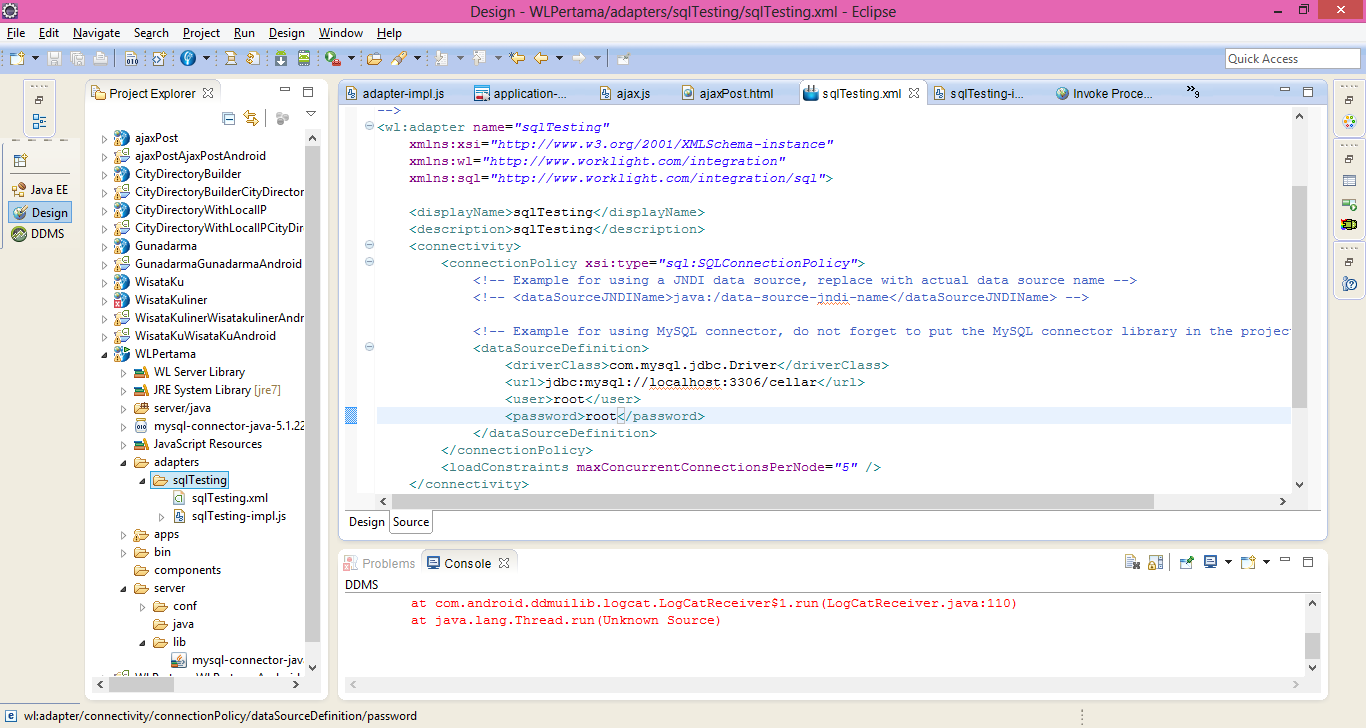The height and width of the screenshot is (728, 1366).
Task: Click the Print toolbar icon
Action: pyautogui.click(x=100, y=58)
